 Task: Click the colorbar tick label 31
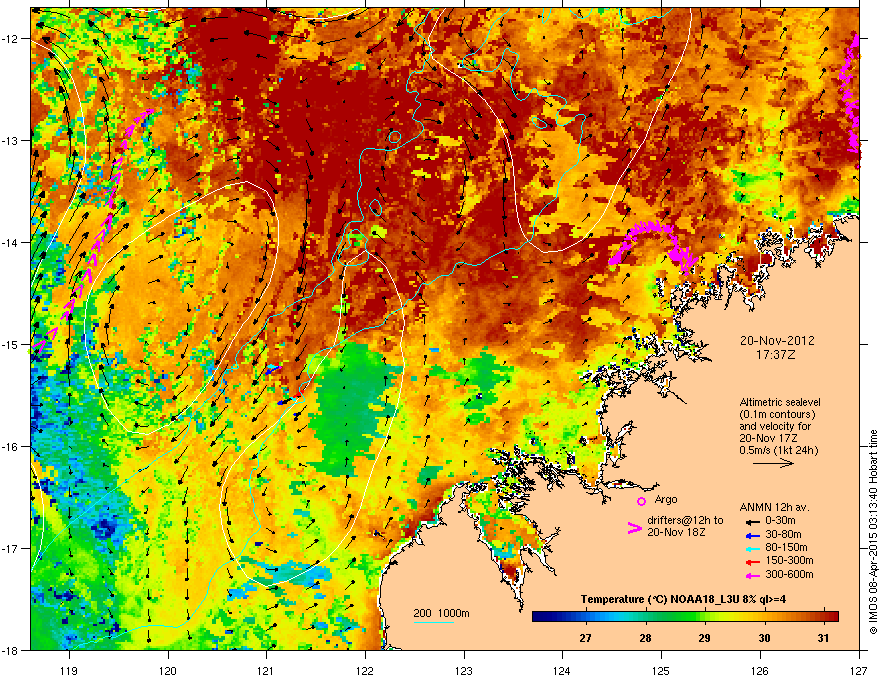pyautogui.click(x=823, y=638)
